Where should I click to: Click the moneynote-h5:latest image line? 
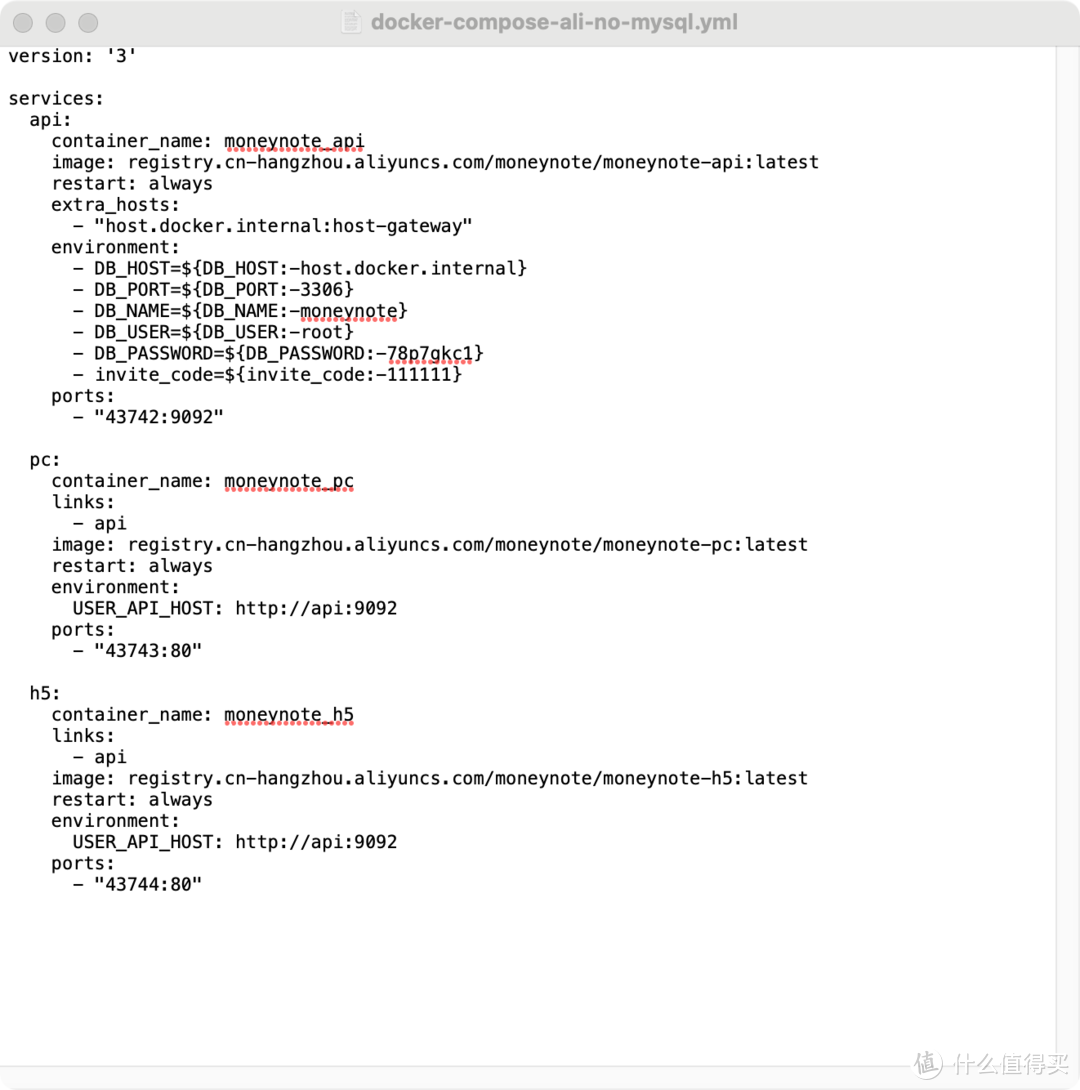(x=429, y=779)
